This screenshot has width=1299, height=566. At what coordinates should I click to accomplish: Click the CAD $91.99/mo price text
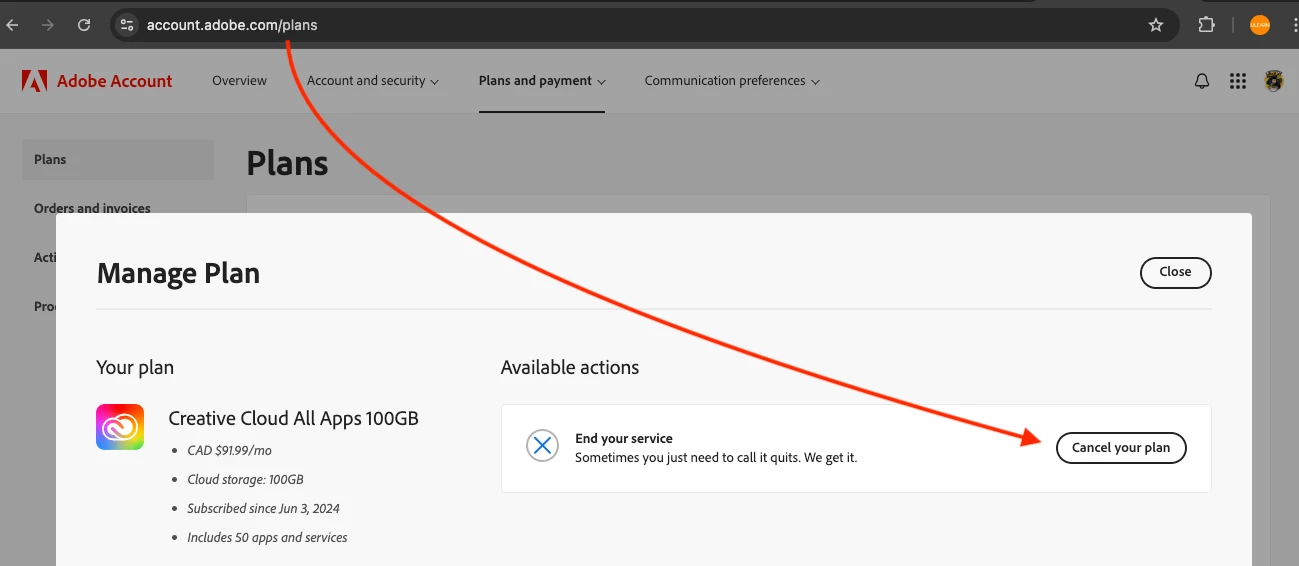(229, 451)
